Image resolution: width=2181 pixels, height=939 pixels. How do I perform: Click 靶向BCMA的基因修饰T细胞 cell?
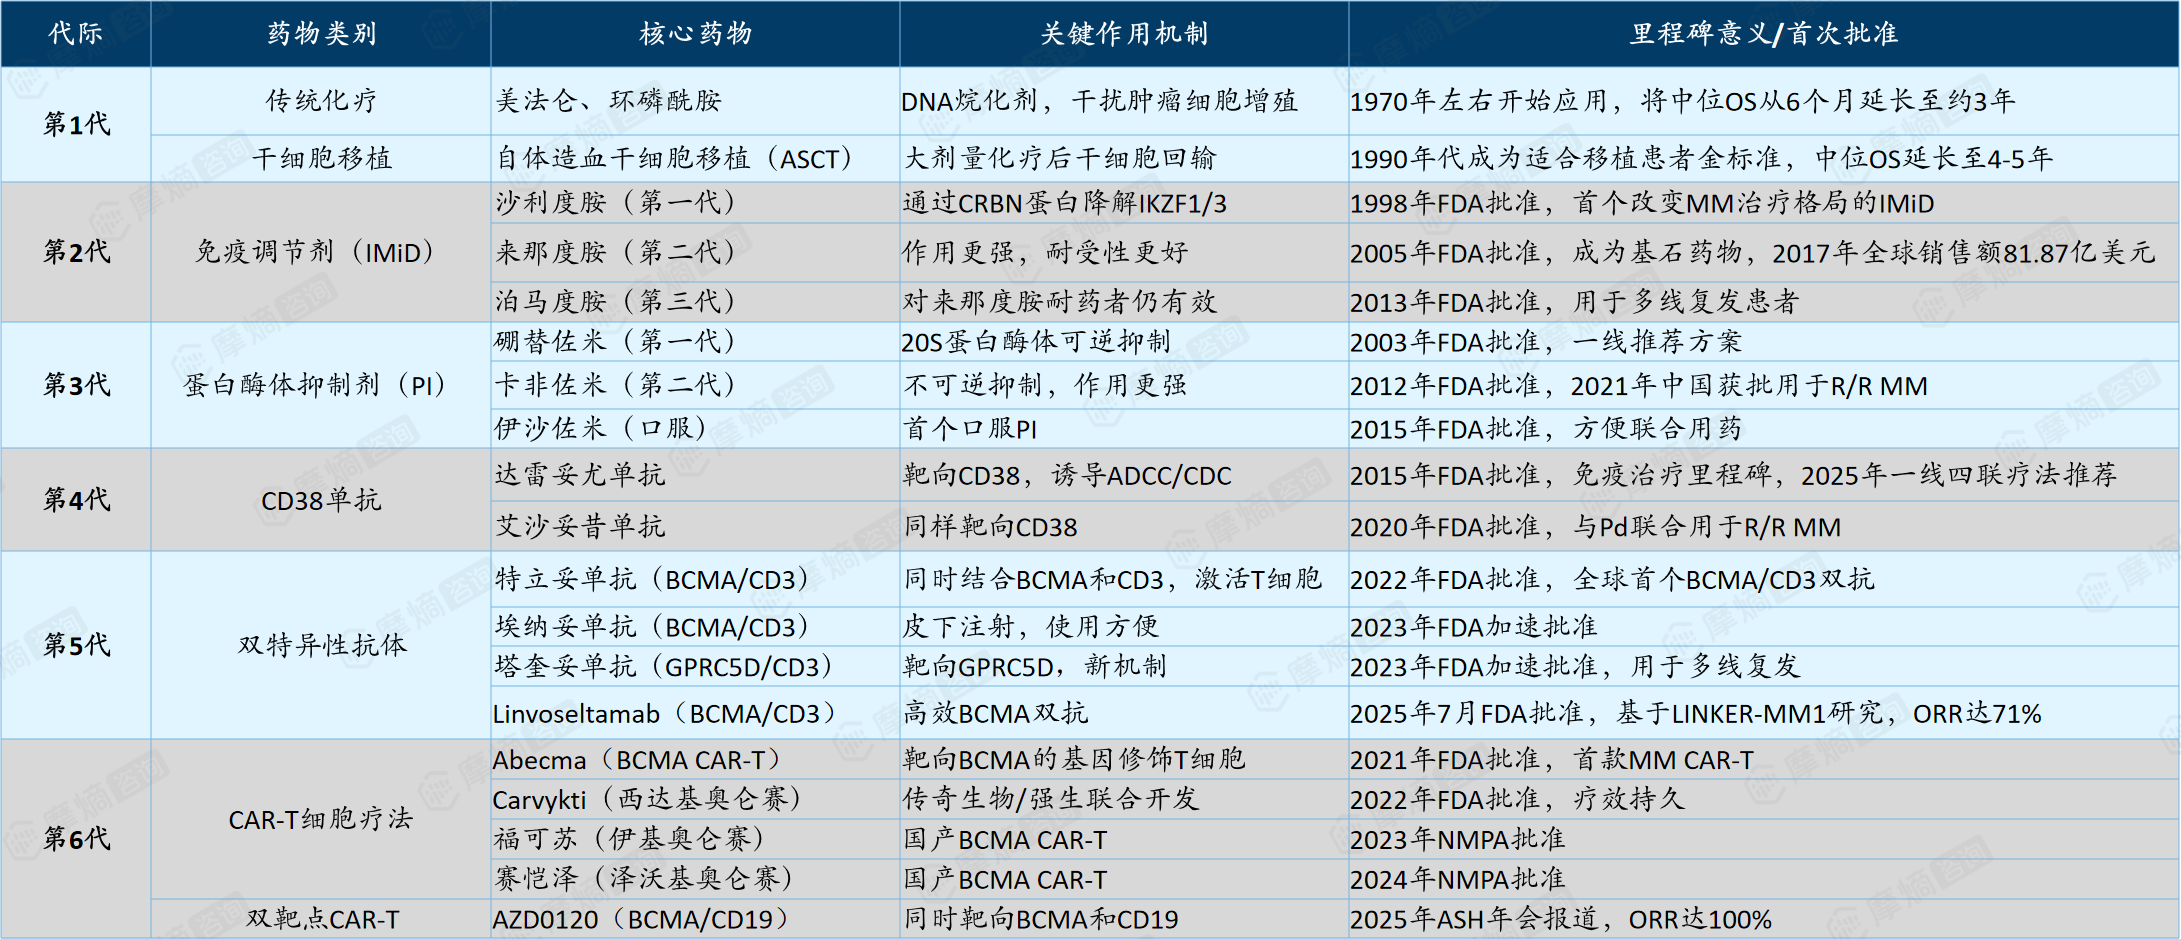coord(1124,759)
